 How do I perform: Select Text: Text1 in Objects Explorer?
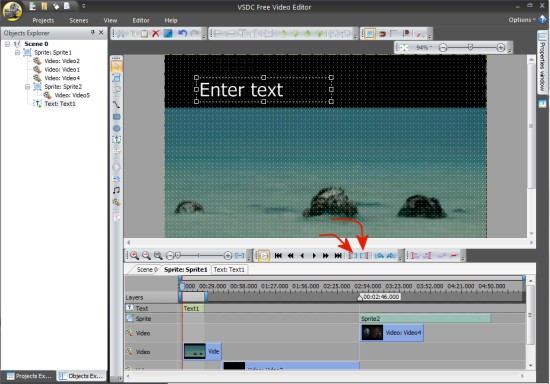(x=60, y=103)
